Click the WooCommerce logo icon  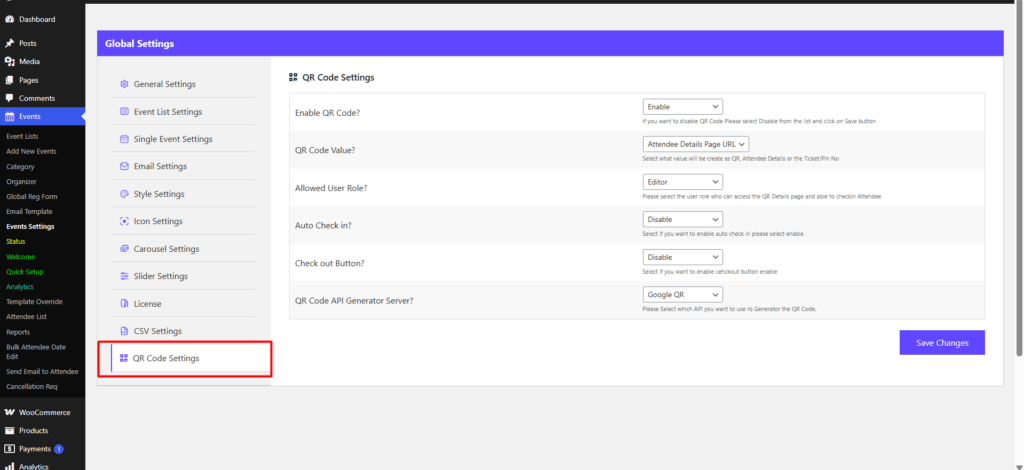pos(9,413)
